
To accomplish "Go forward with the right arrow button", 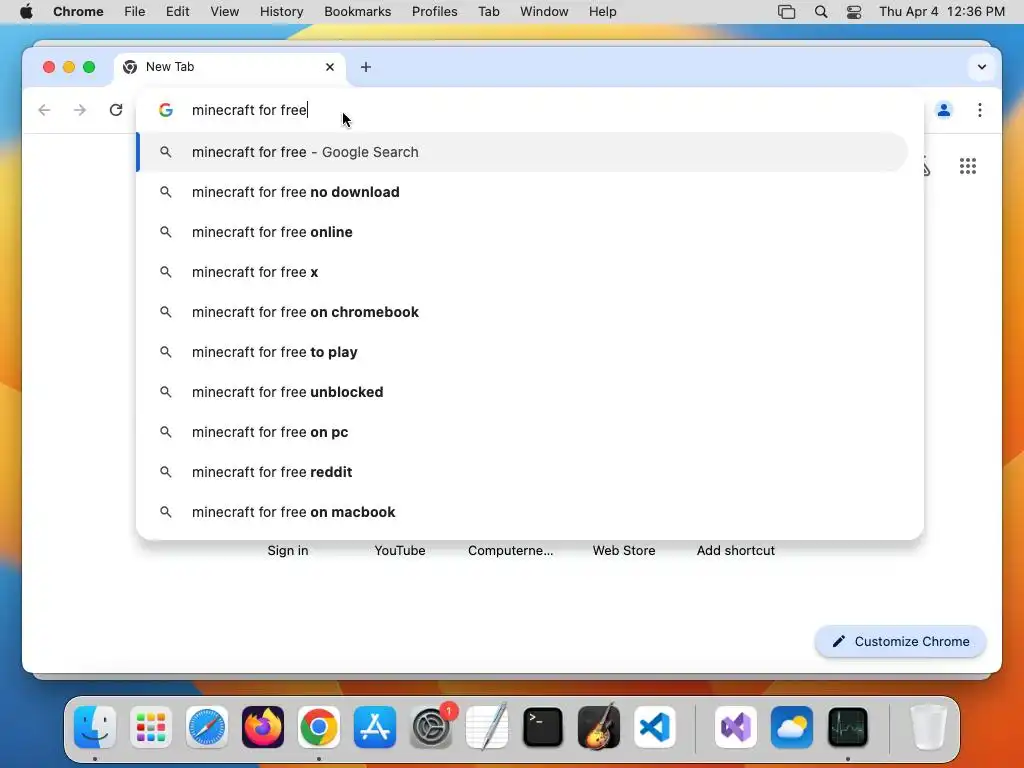I will [x=80, y=110].
